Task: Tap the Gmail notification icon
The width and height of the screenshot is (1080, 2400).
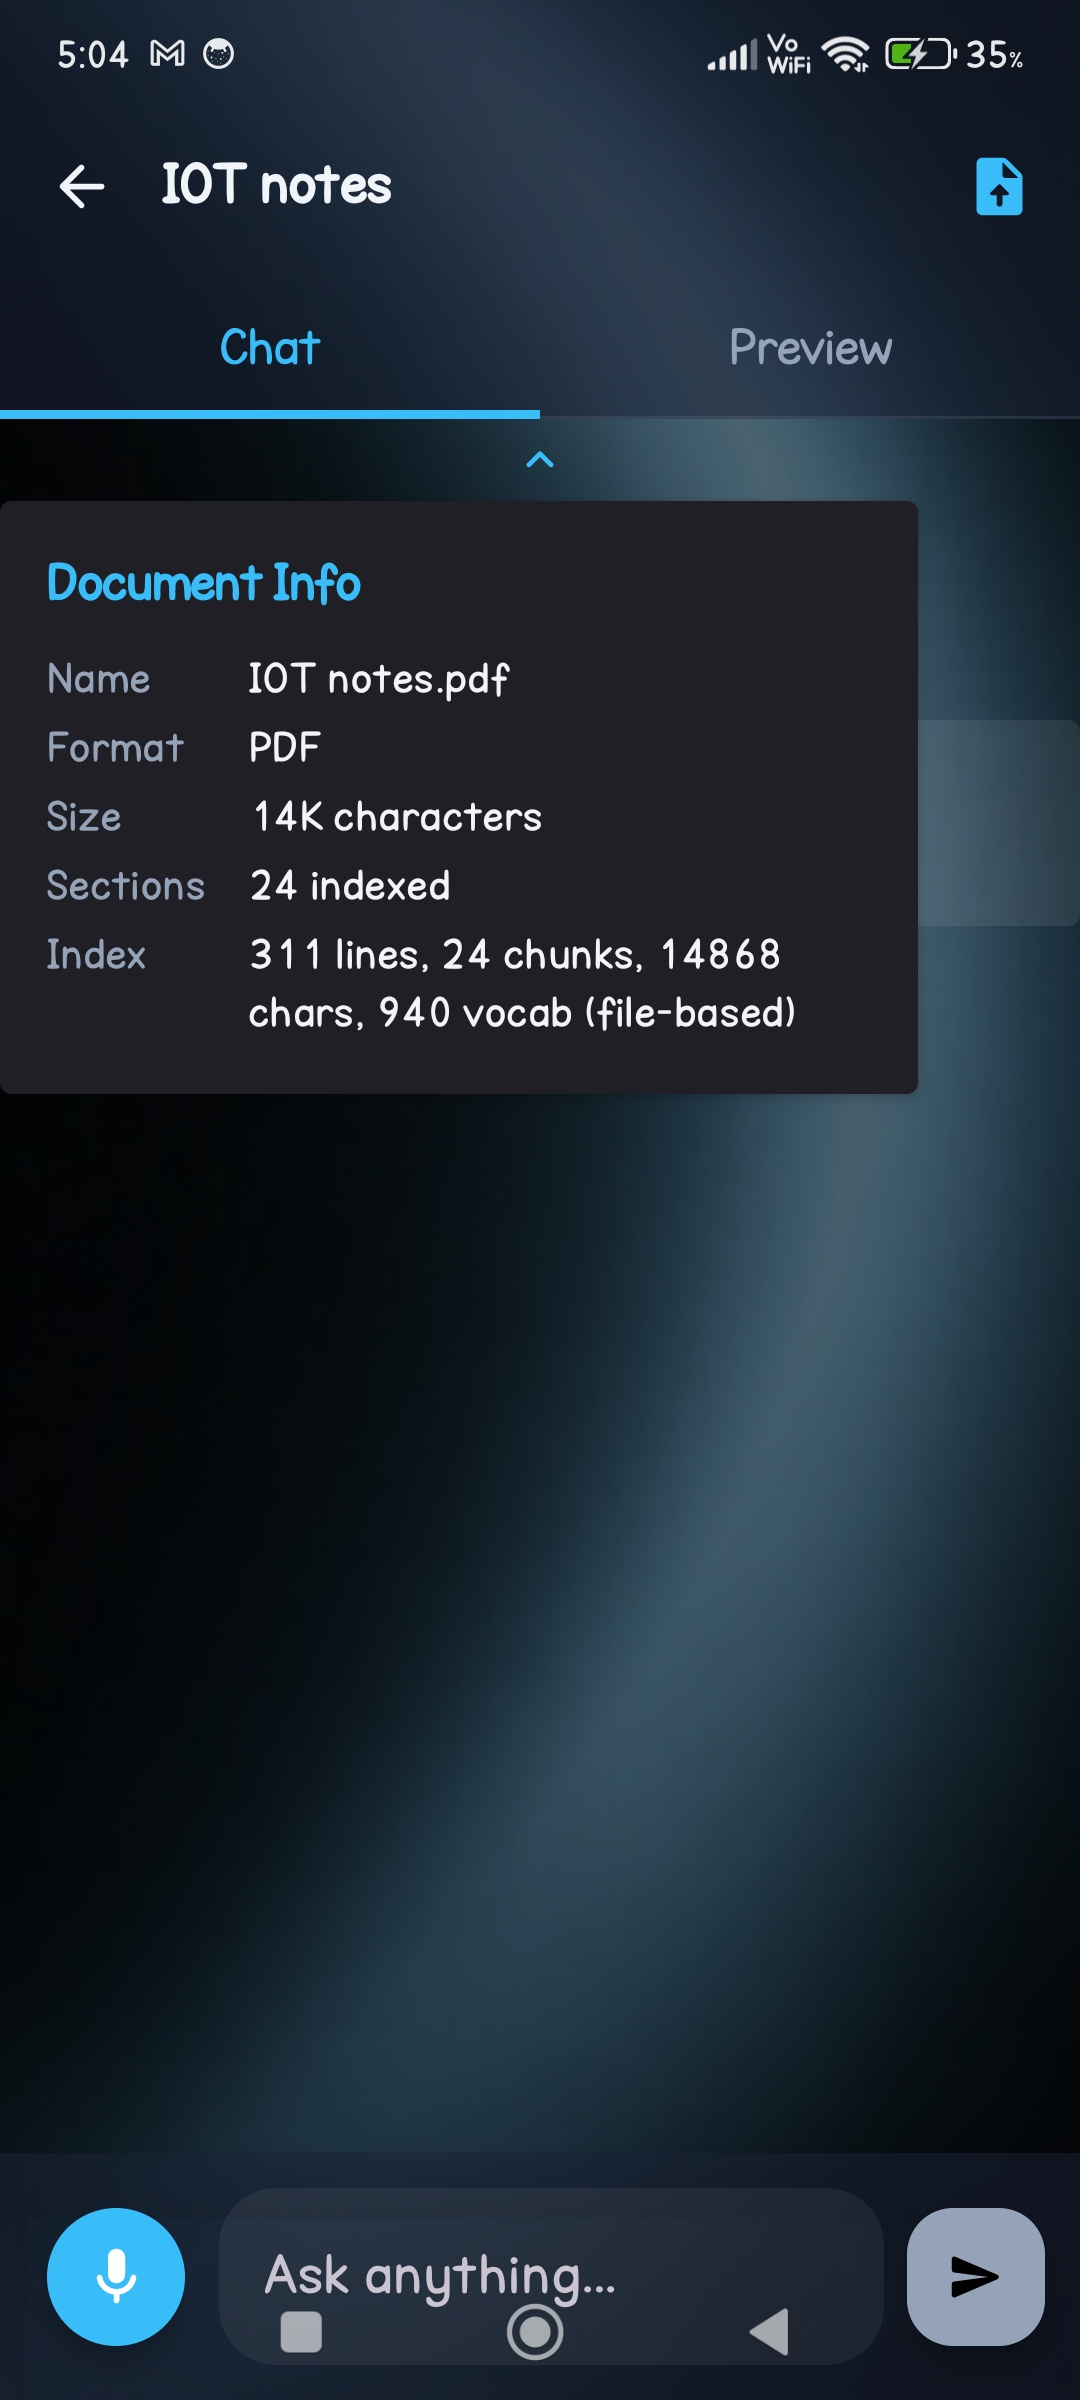Action: 168,54
